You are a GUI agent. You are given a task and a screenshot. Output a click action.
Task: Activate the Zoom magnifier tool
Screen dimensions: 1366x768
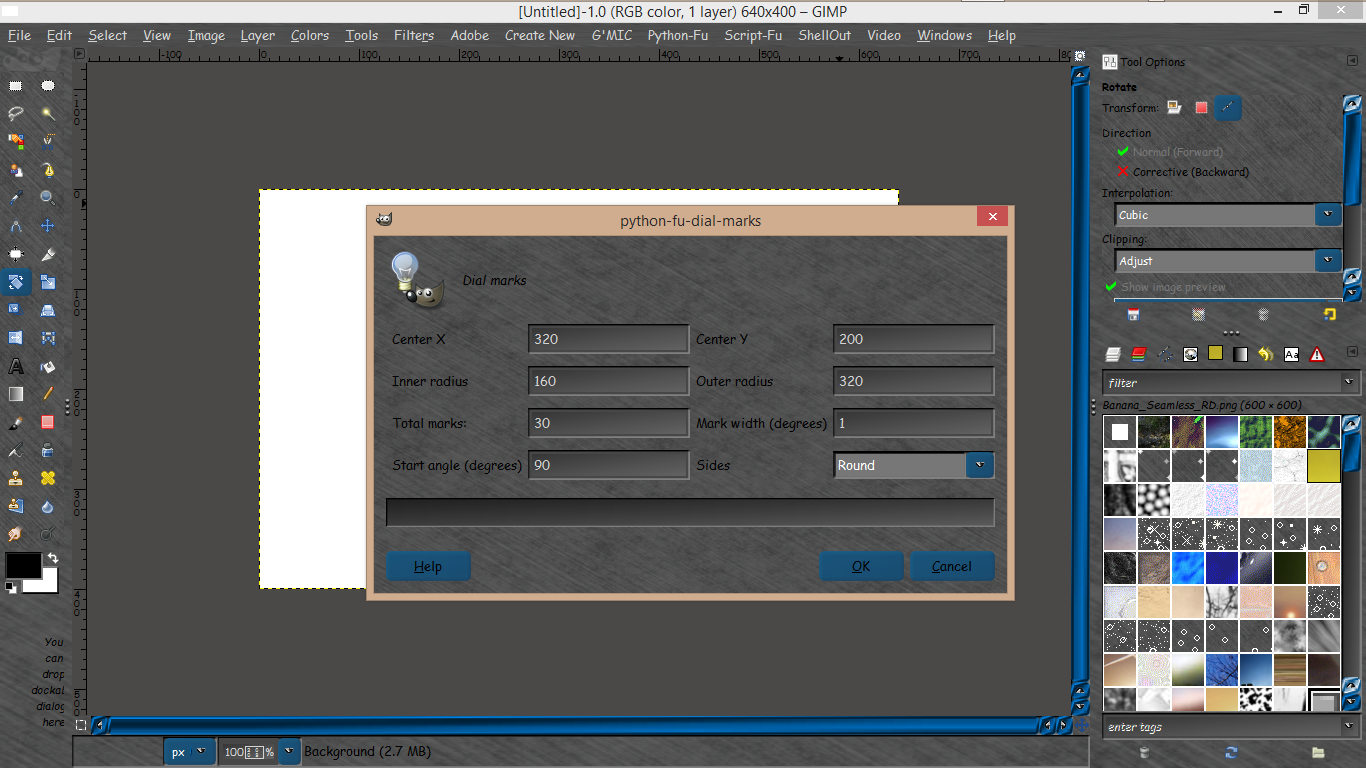47,198
